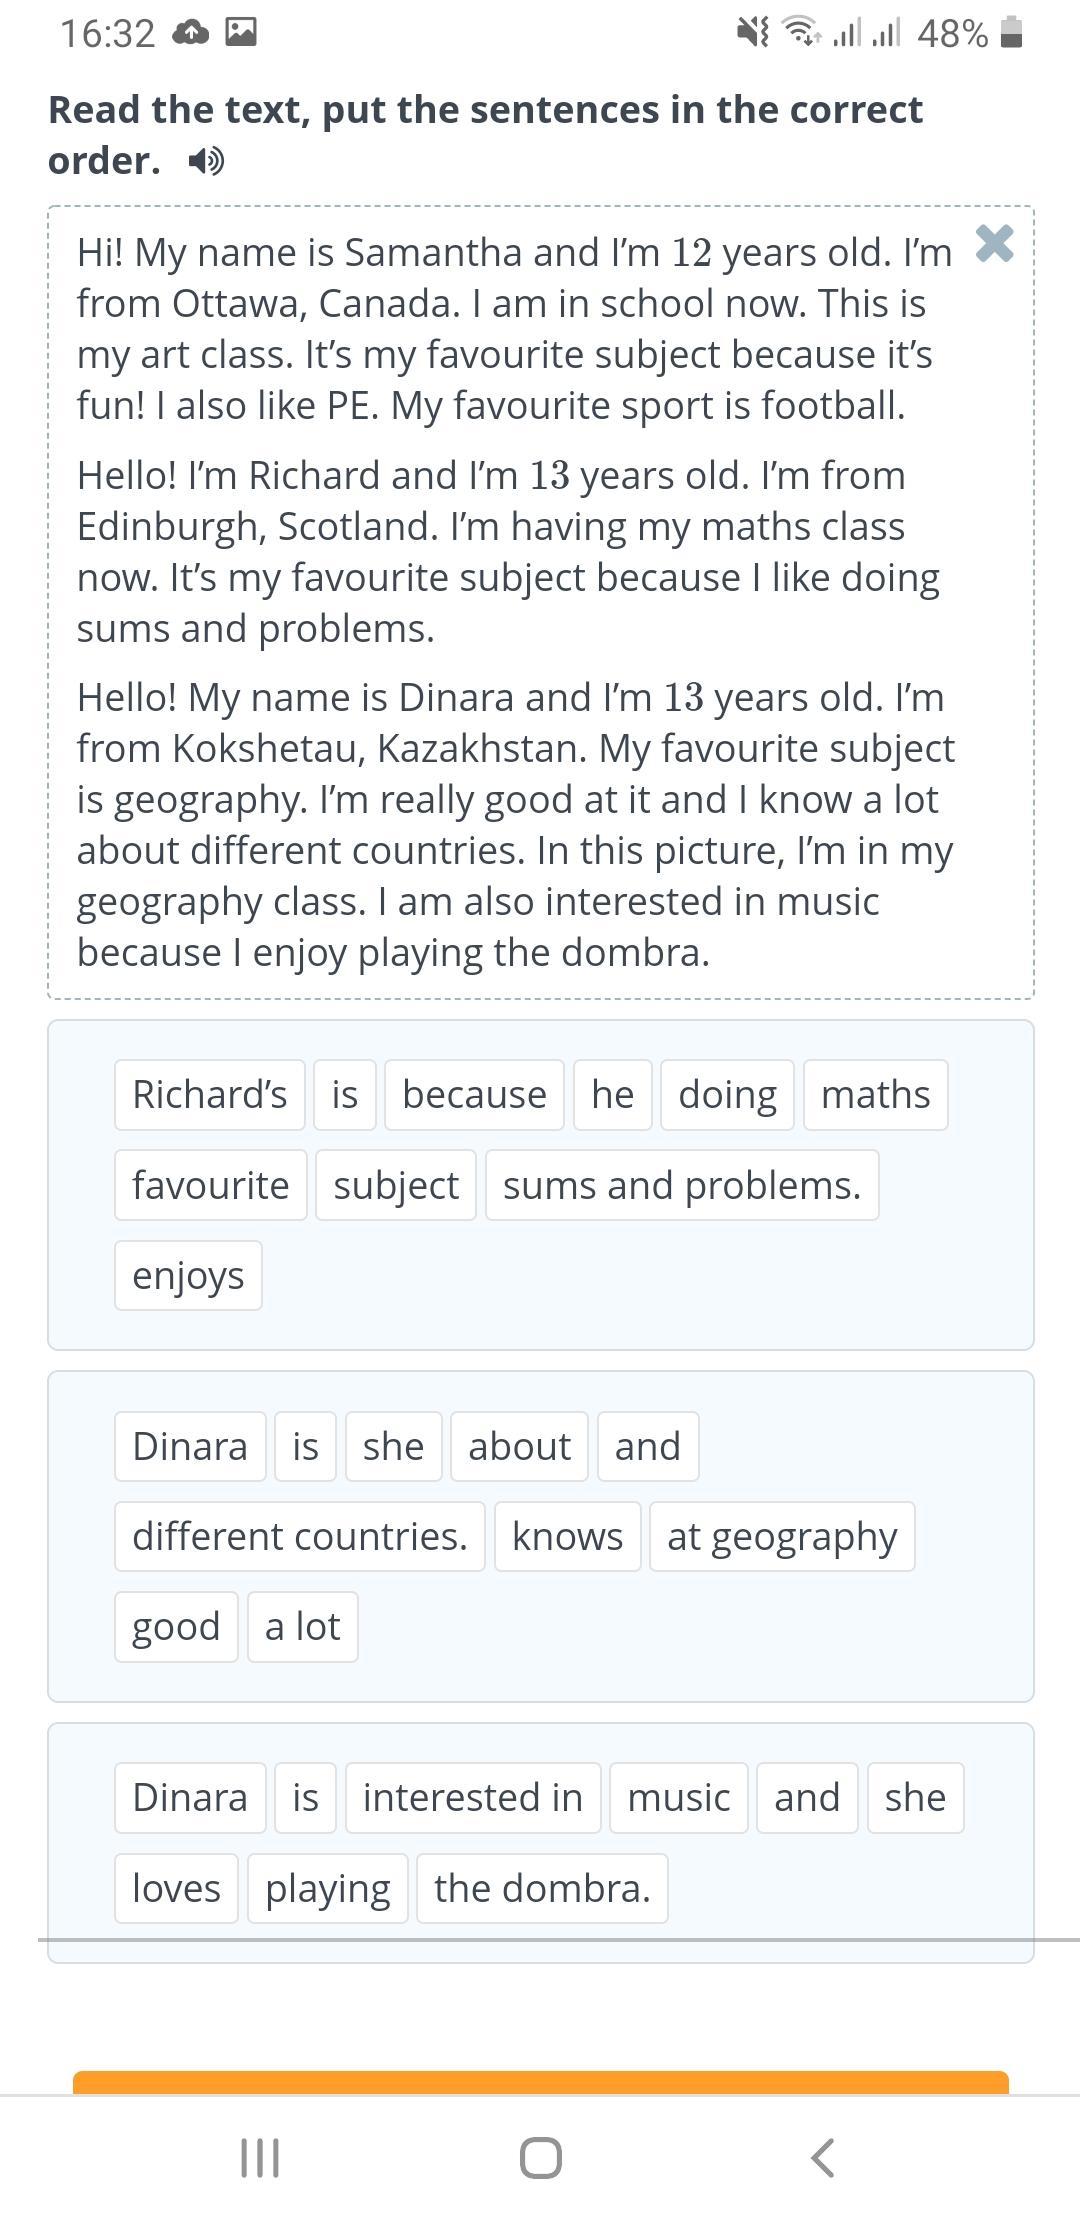Select the word tile "knows"
The image size is (1080, 2220).
568,1536
